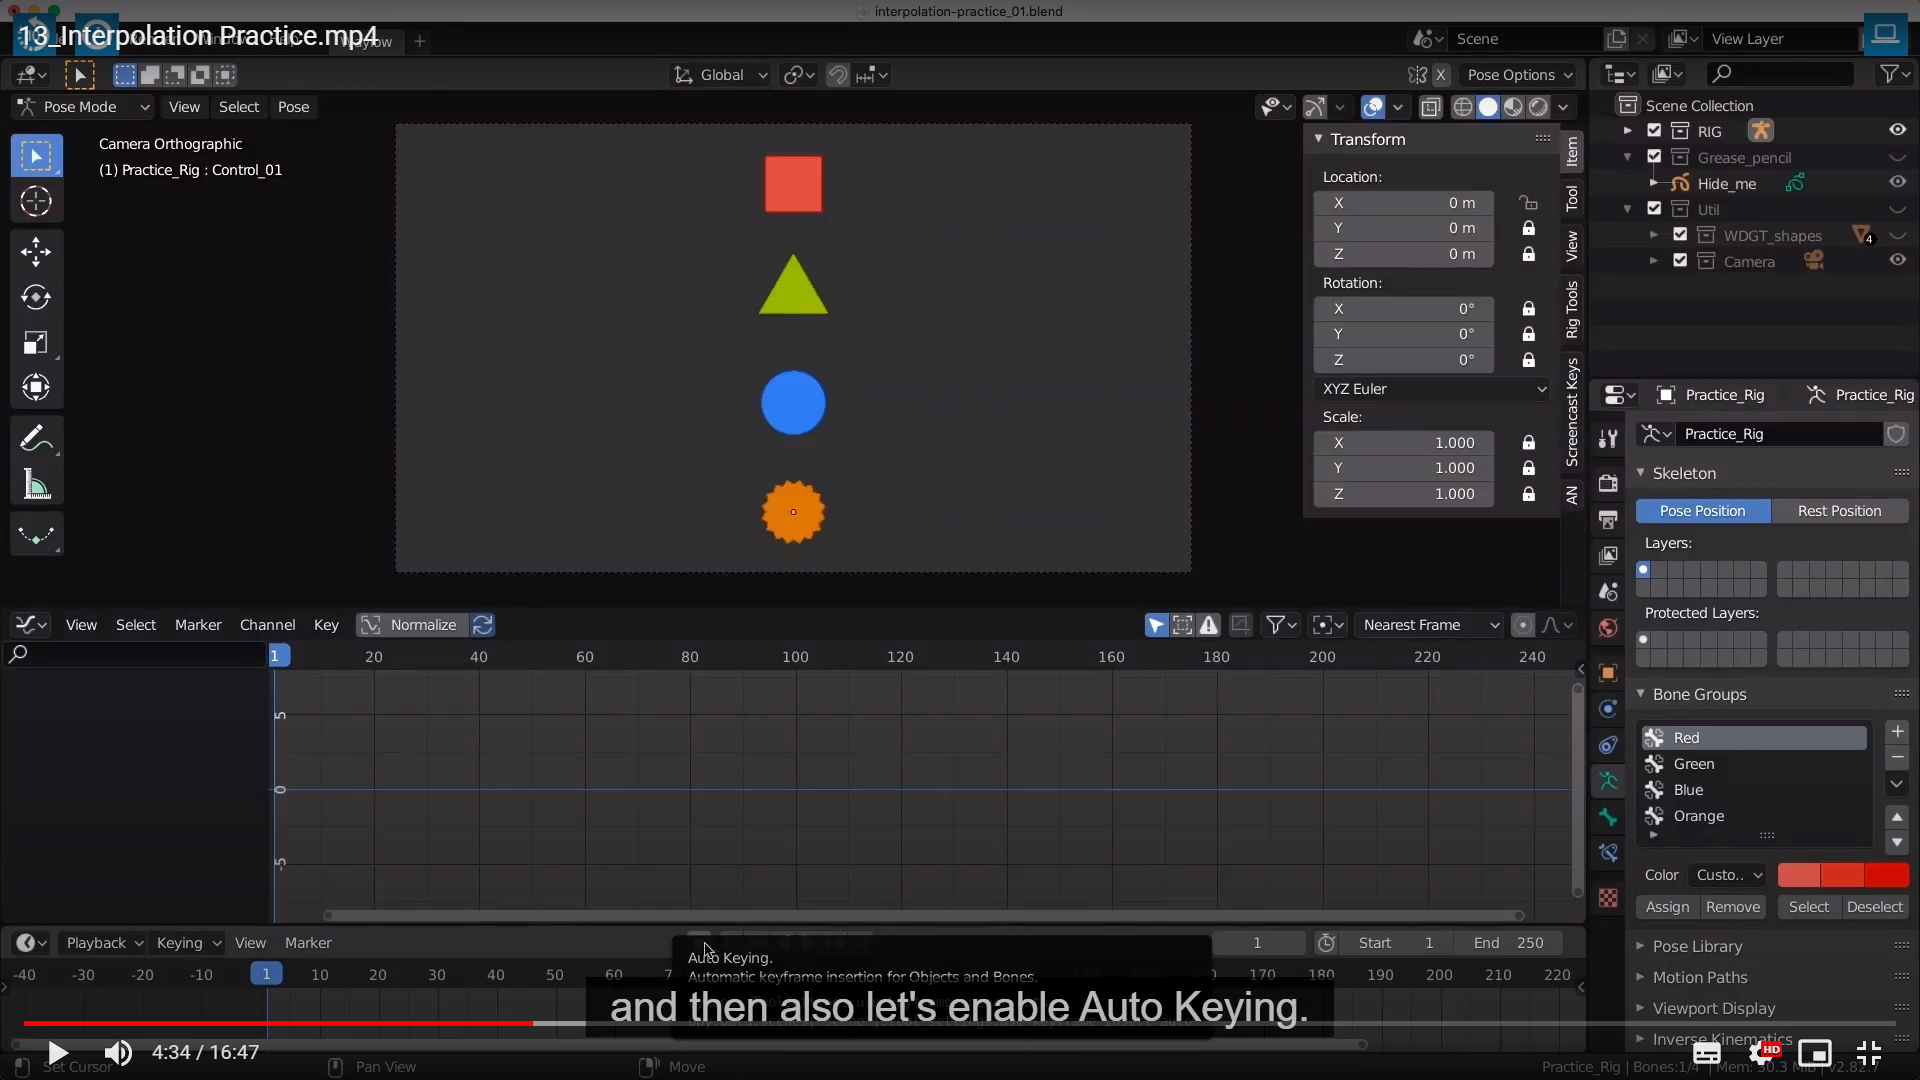The width and height of the screenshot is (1920, 1080).
Task: Select the 3D Cursor tool
Action: (36, 202)
